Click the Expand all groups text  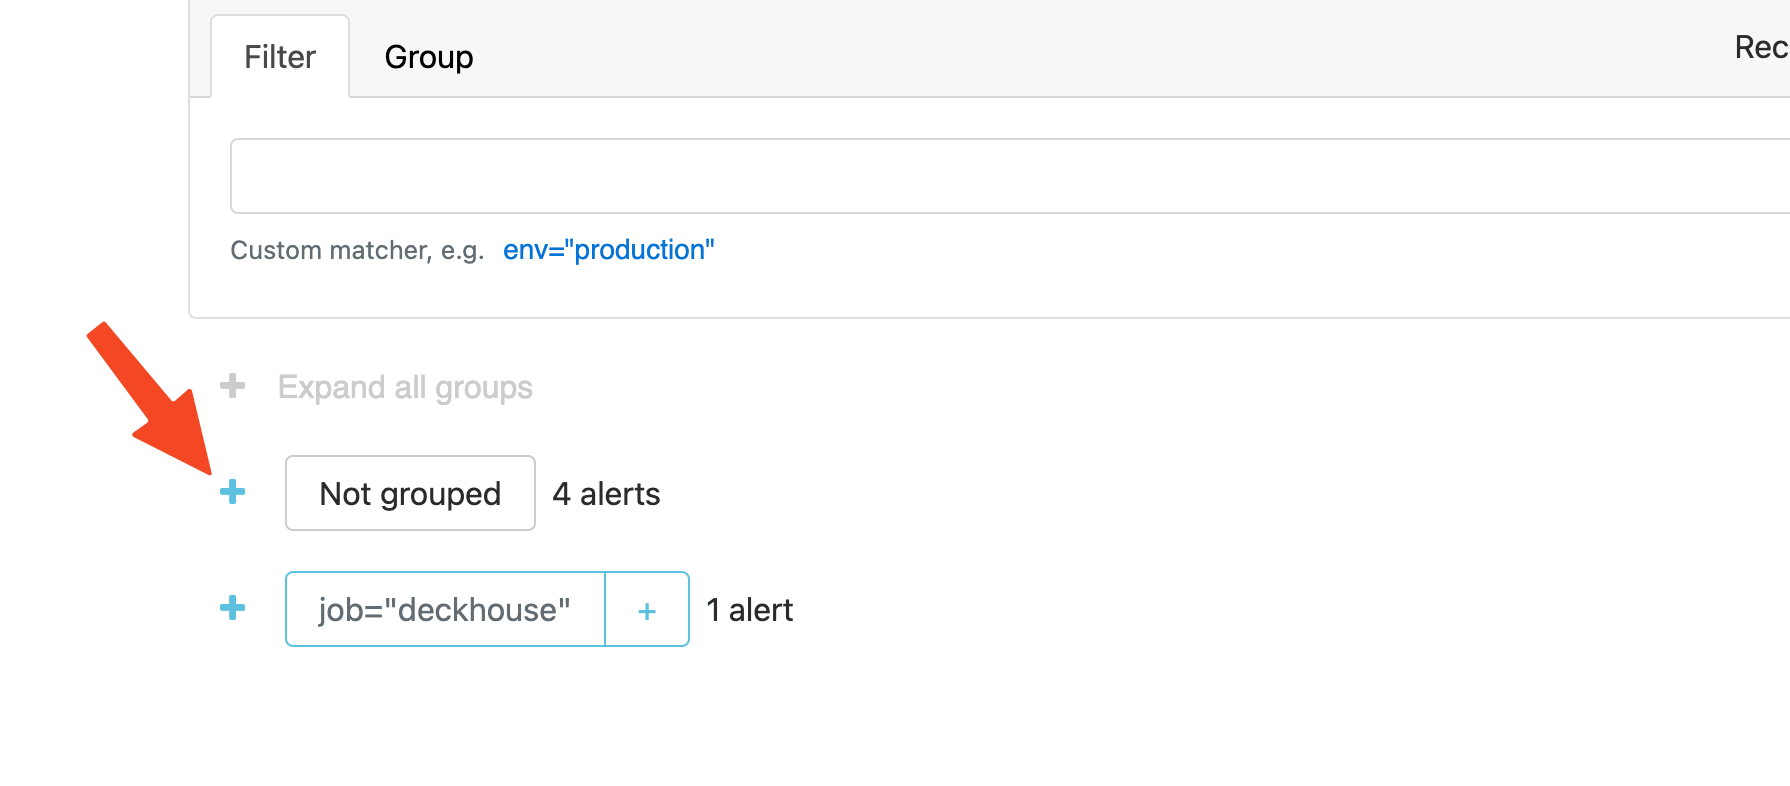[405, 387]
